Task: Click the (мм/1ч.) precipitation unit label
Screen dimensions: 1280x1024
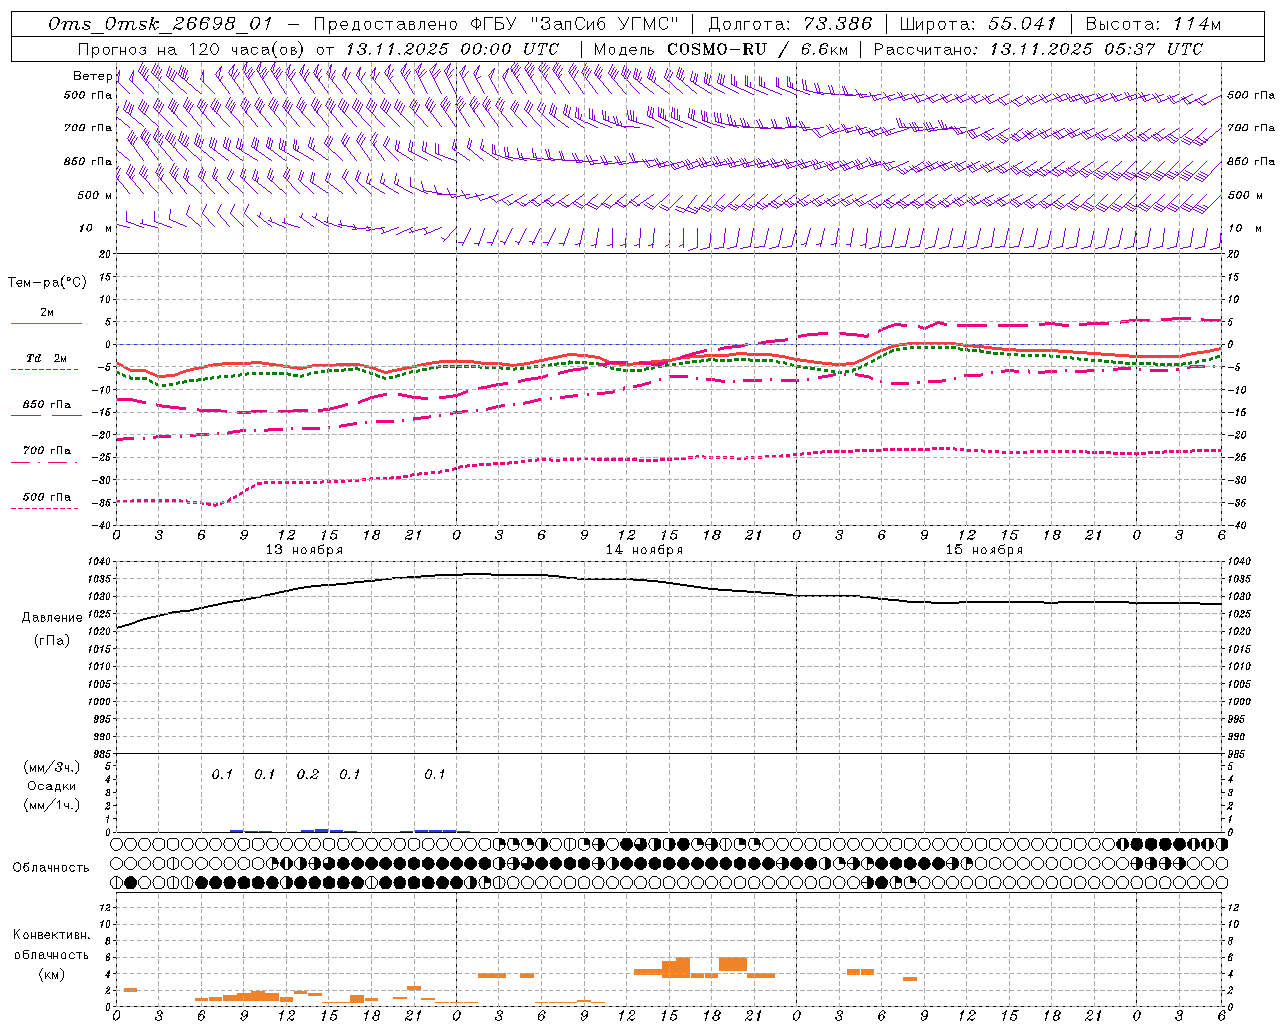Action: tap(52, 805)
